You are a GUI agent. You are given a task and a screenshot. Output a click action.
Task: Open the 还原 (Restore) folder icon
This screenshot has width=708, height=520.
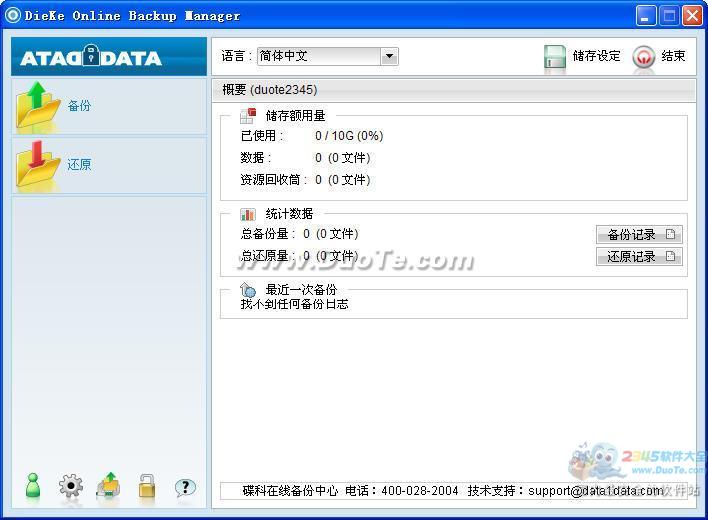38,165
